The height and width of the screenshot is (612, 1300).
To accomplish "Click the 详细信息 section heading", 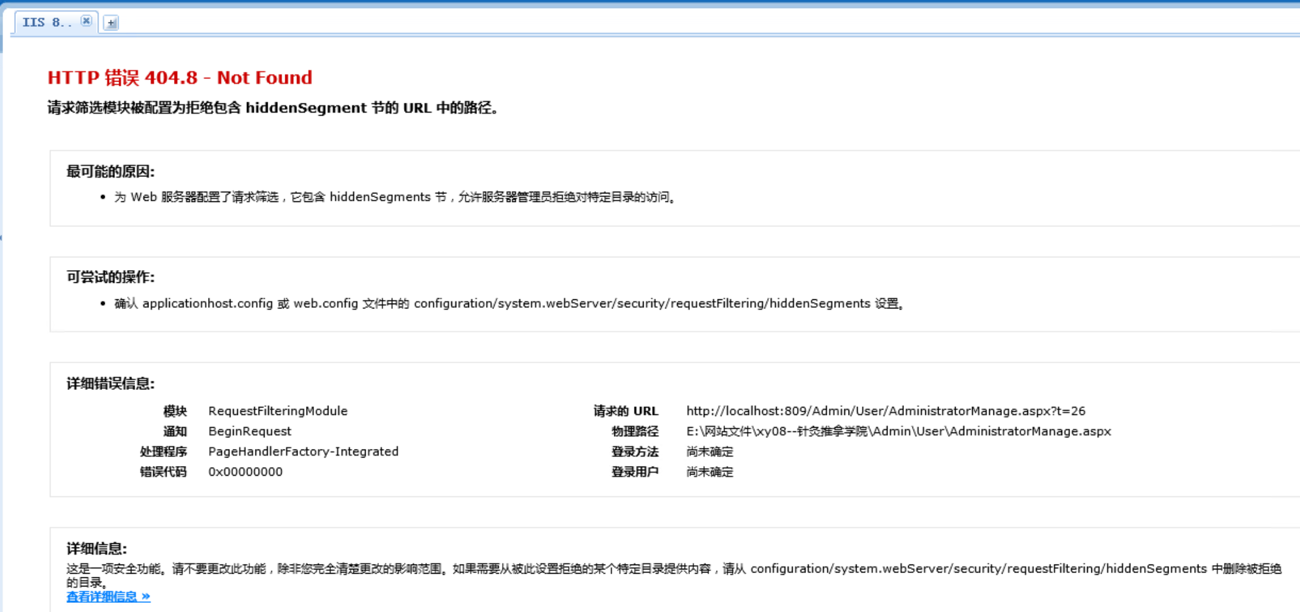I will [97, 548].
